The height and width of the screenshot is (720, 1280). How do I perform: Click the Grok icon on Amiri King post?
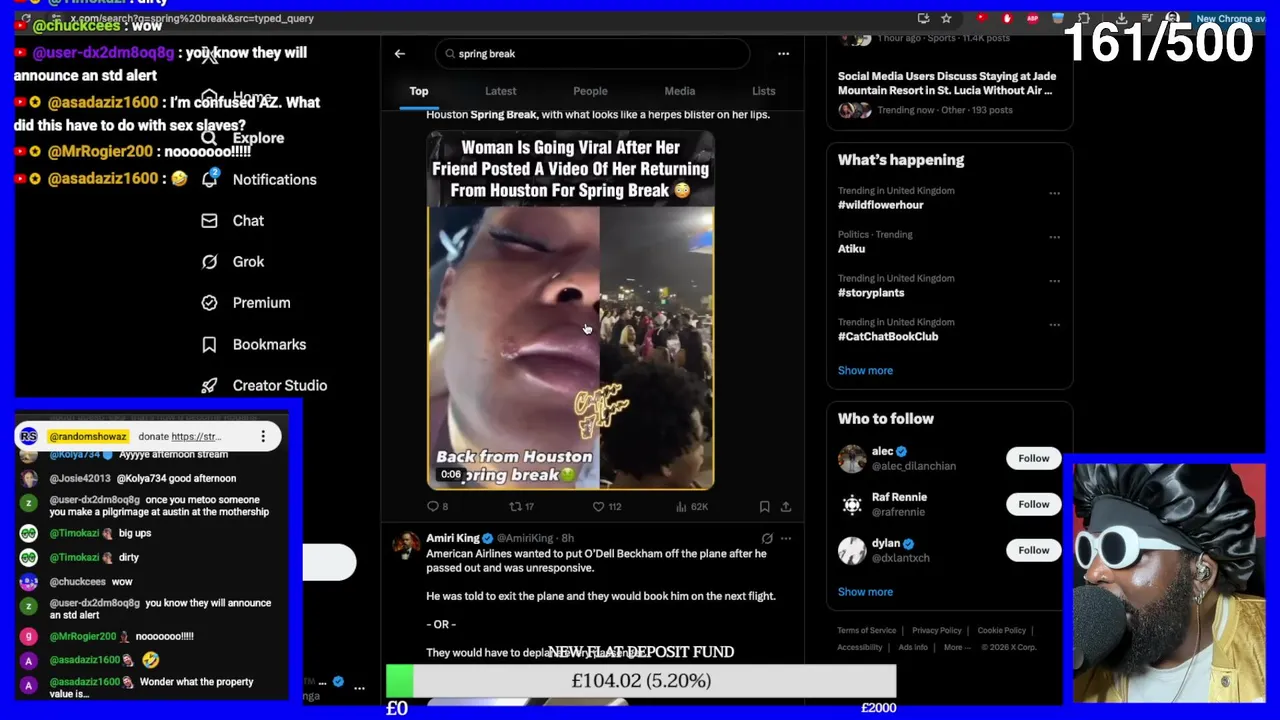(767, 538)
